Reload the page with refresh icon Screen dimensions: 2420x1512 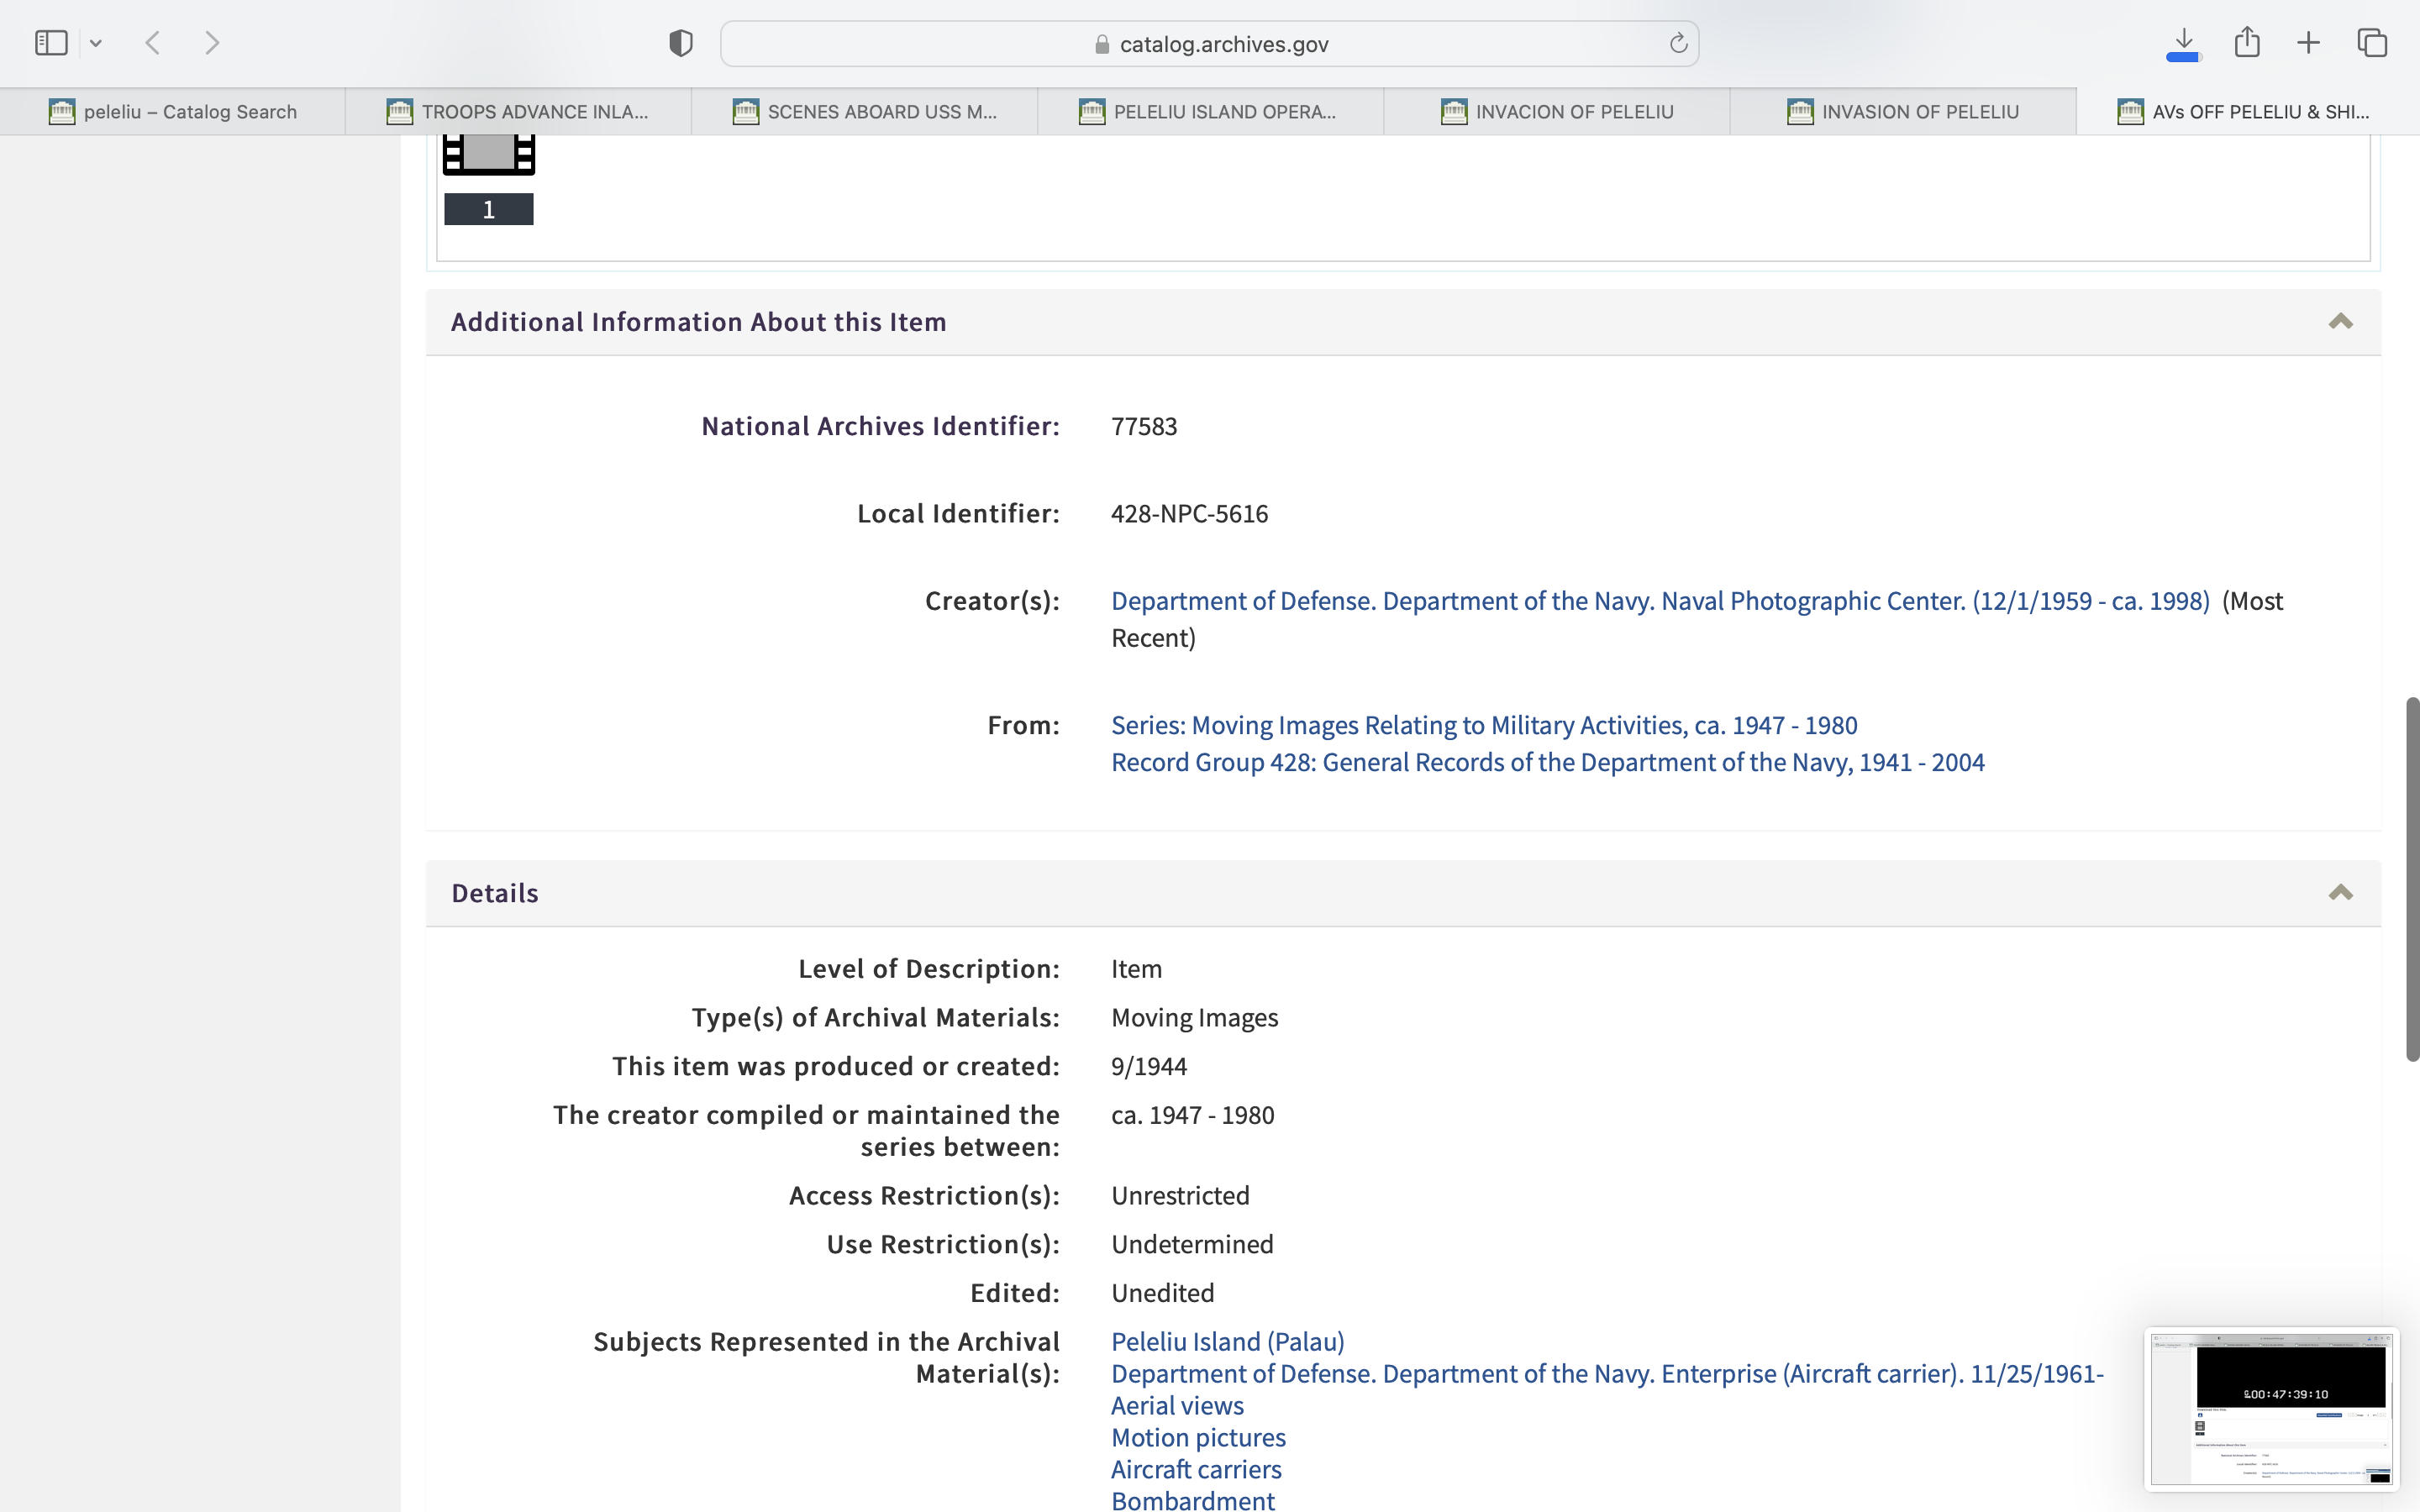coord(1678,43)
